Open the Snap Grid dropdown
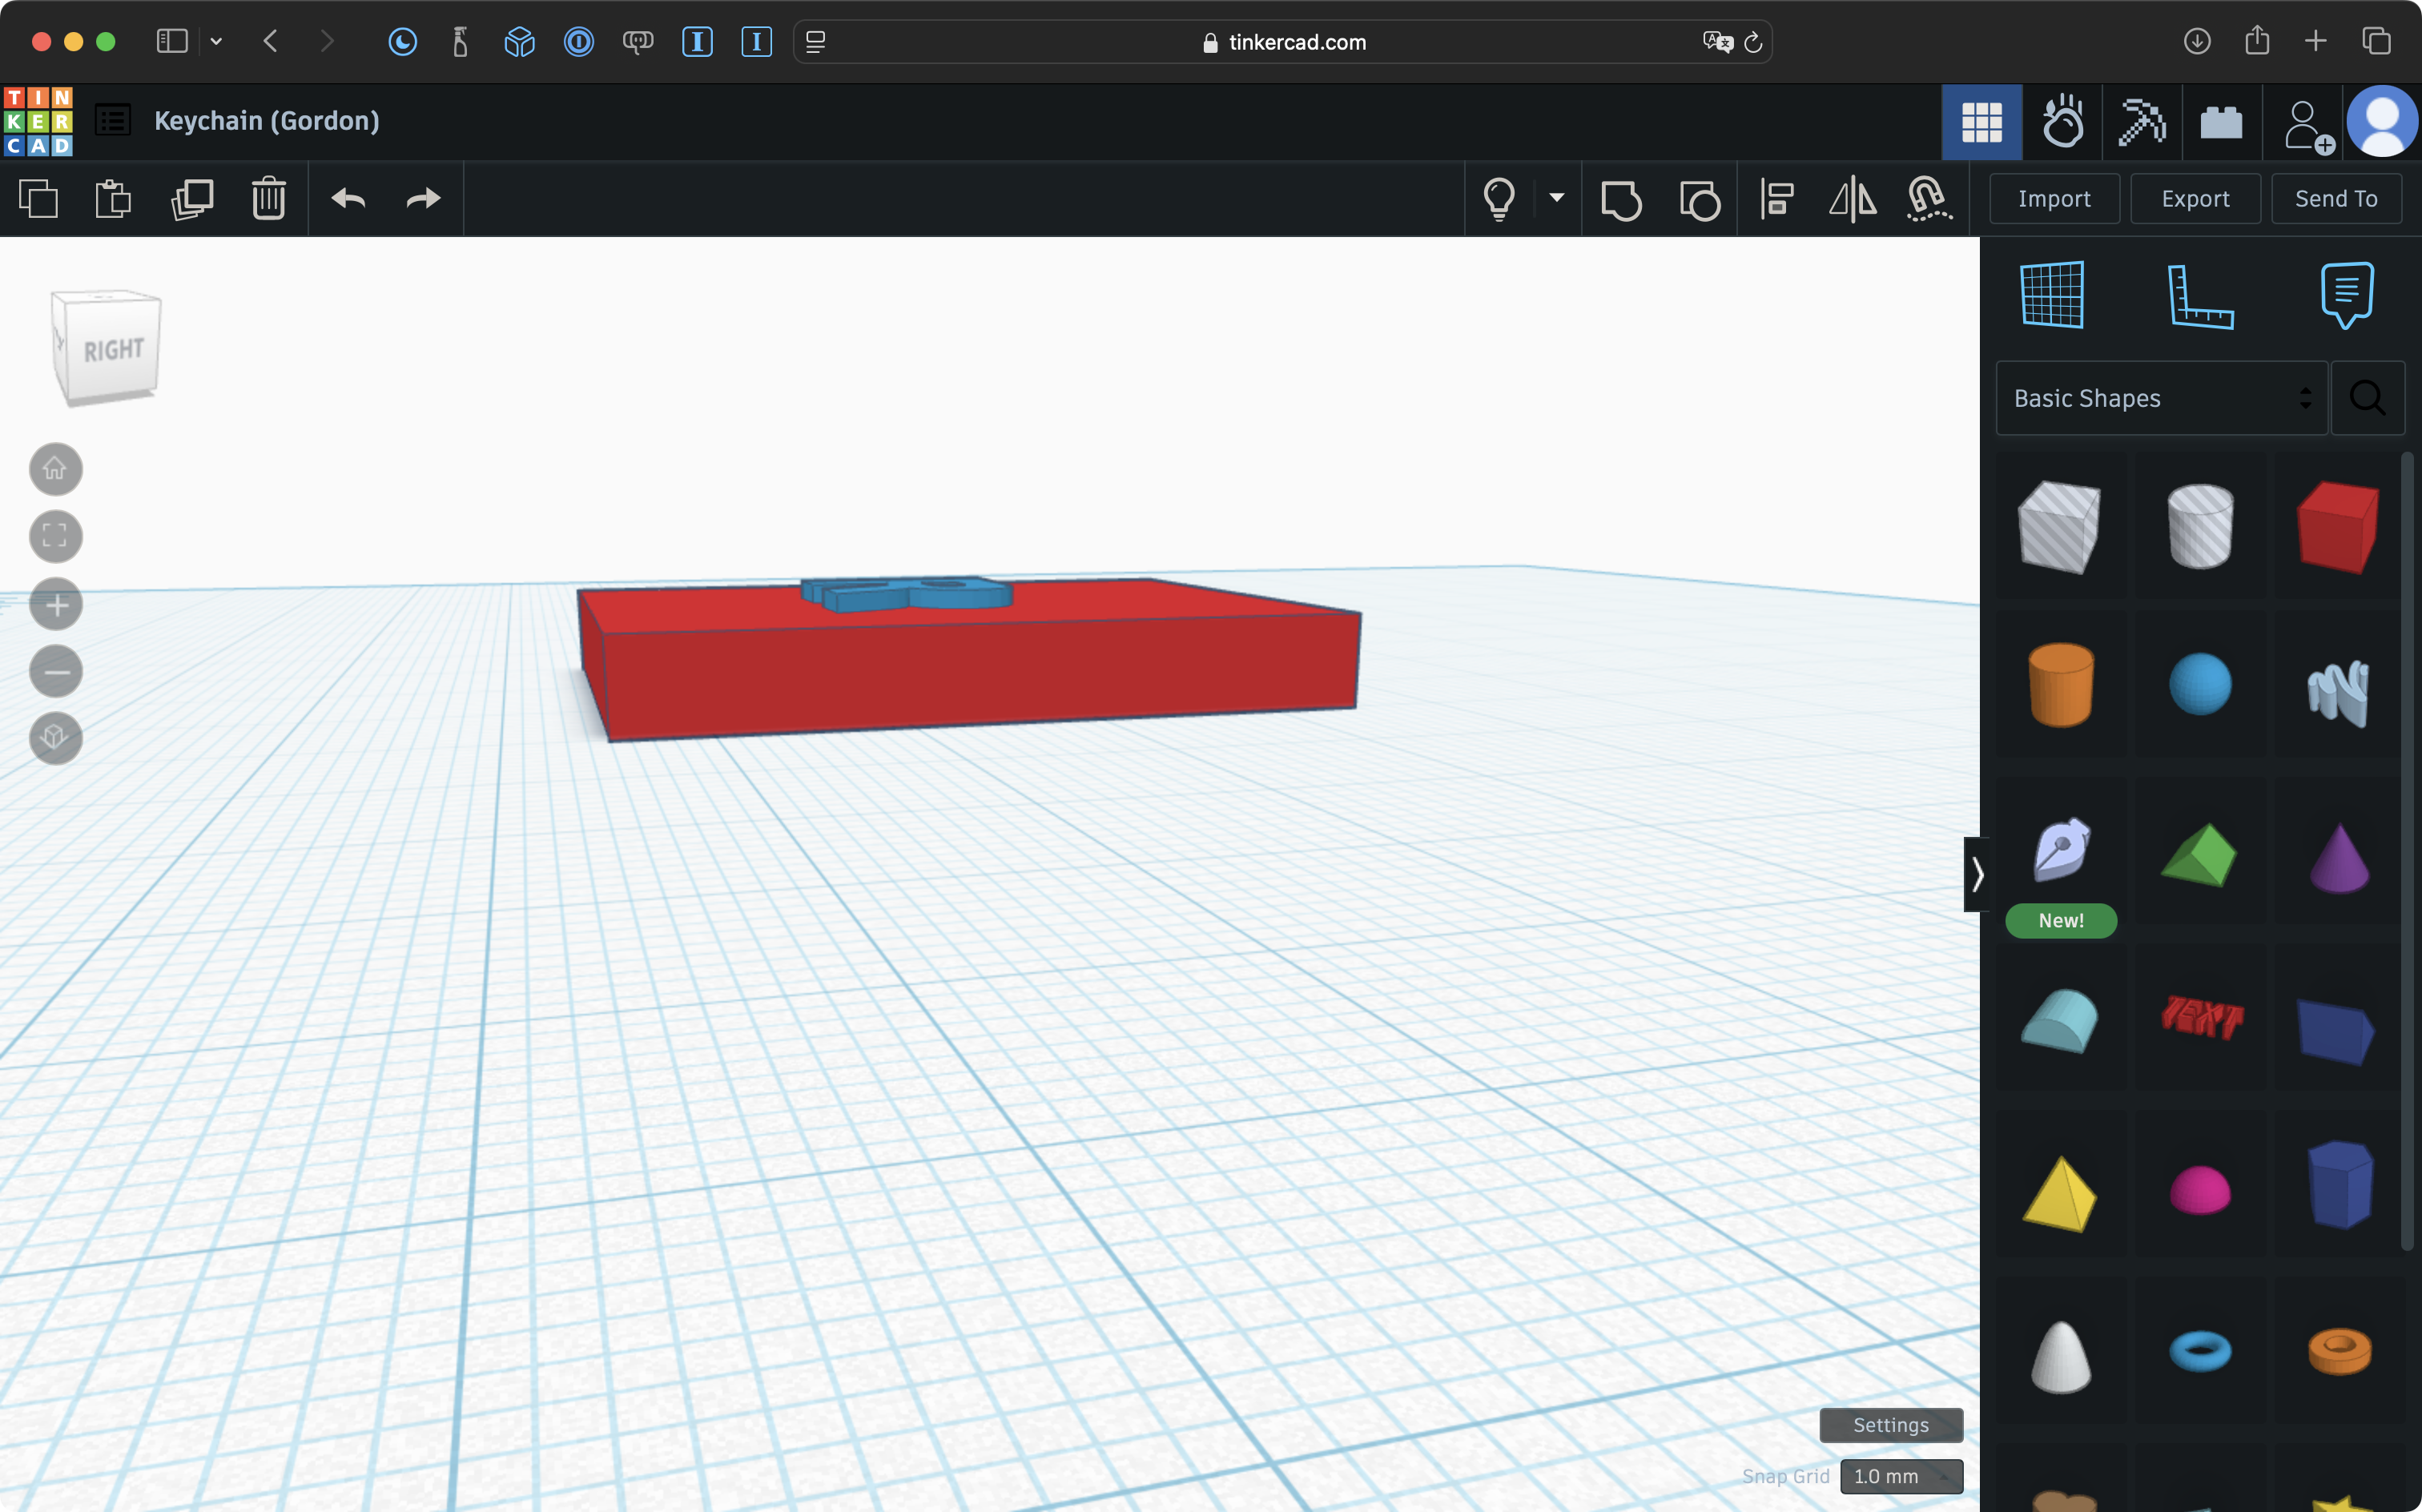The width and height of the screenshot is (2422, 1512). pos(1900,1476)
